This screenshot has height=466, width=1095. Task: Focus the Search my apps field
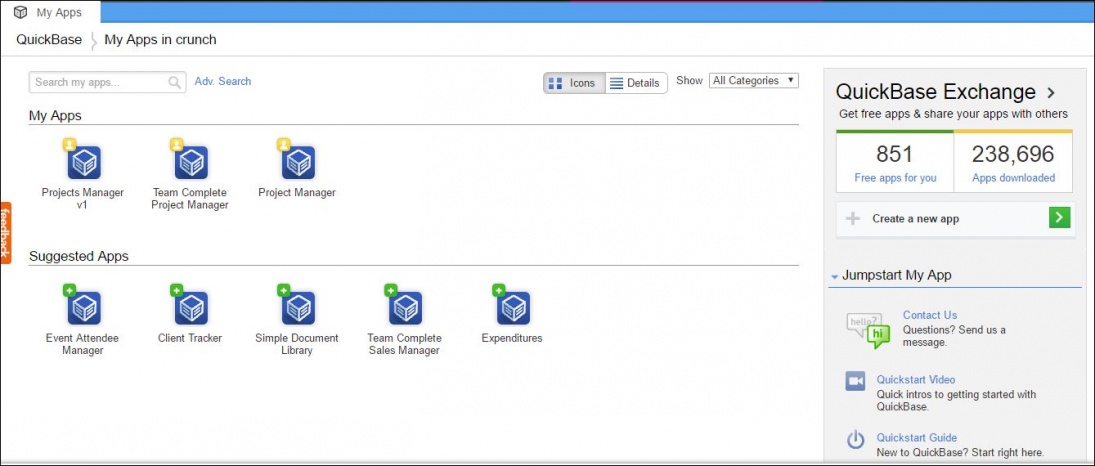108,82
